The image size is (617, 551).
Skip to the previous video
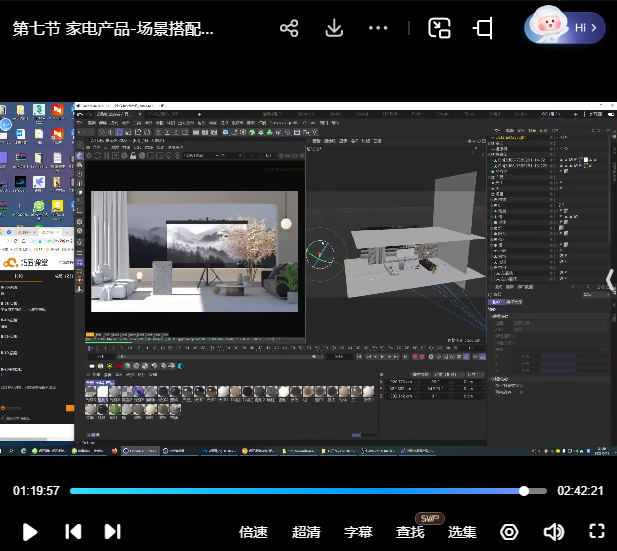click(x=73, y=532)
